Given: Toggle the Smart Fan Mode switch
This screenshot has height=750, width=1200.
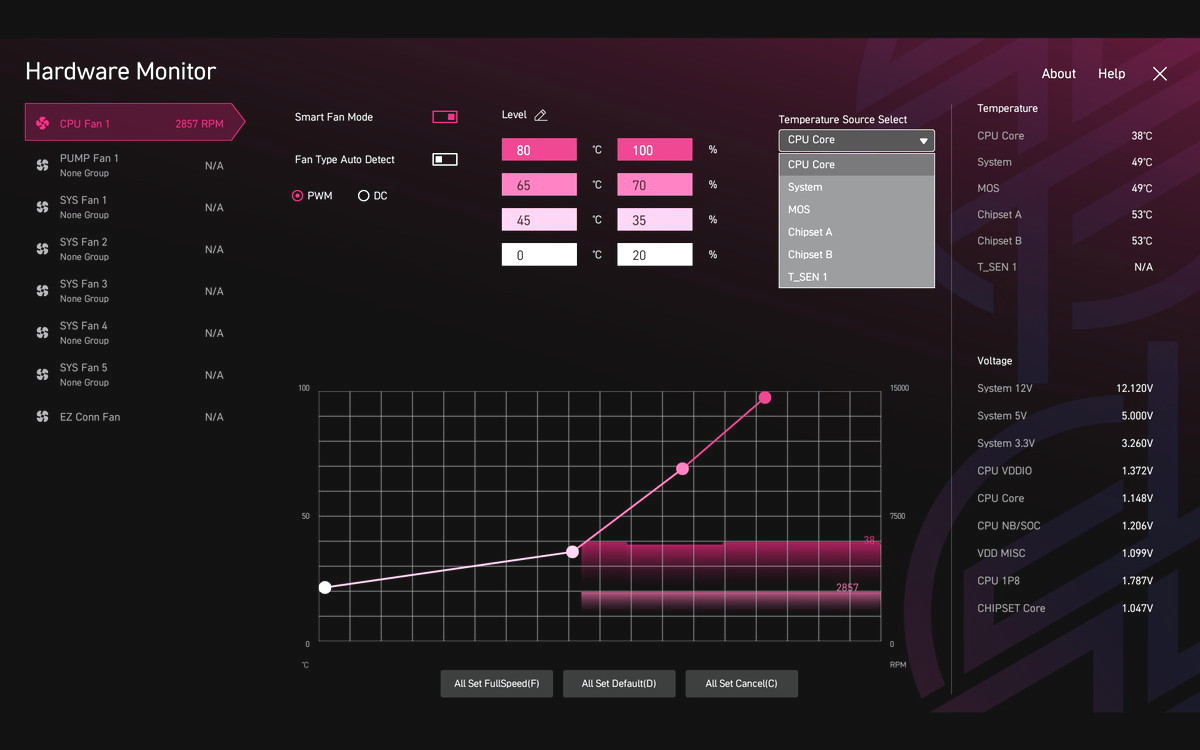Looking at the screenshot, I should pyautogui.click(x=445, y=117).
